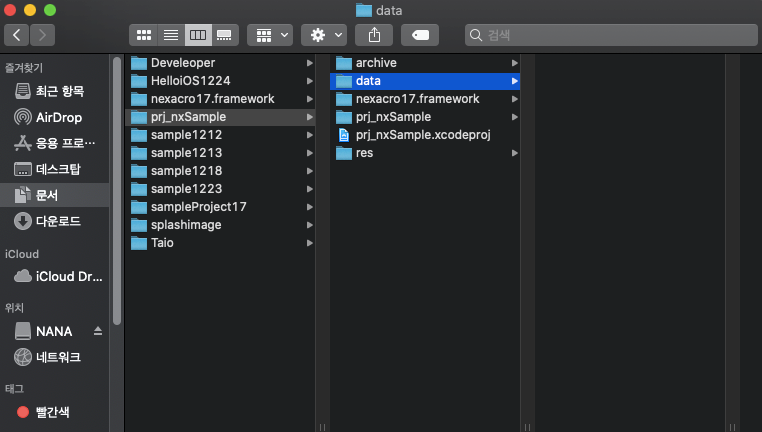Switch to list view mode
Screen dimensions: 762x432
pos(171,35)
